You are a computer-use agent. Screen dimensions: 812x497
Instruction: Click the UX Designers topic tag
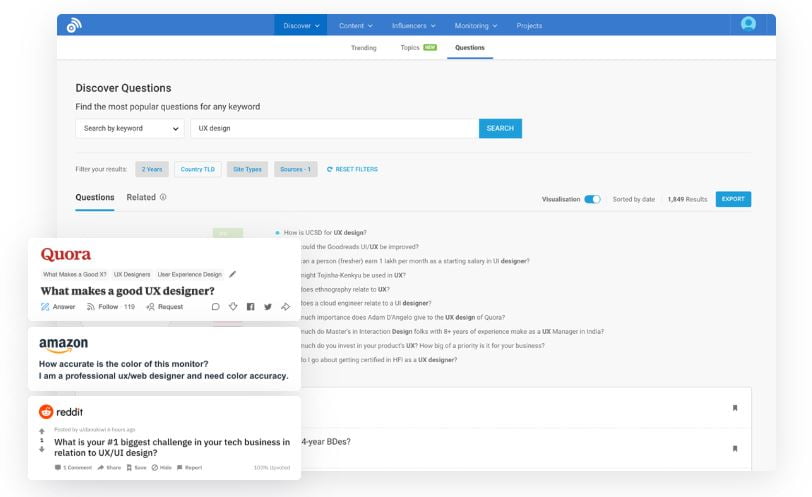pyautogui.click(x=132, y=274)
